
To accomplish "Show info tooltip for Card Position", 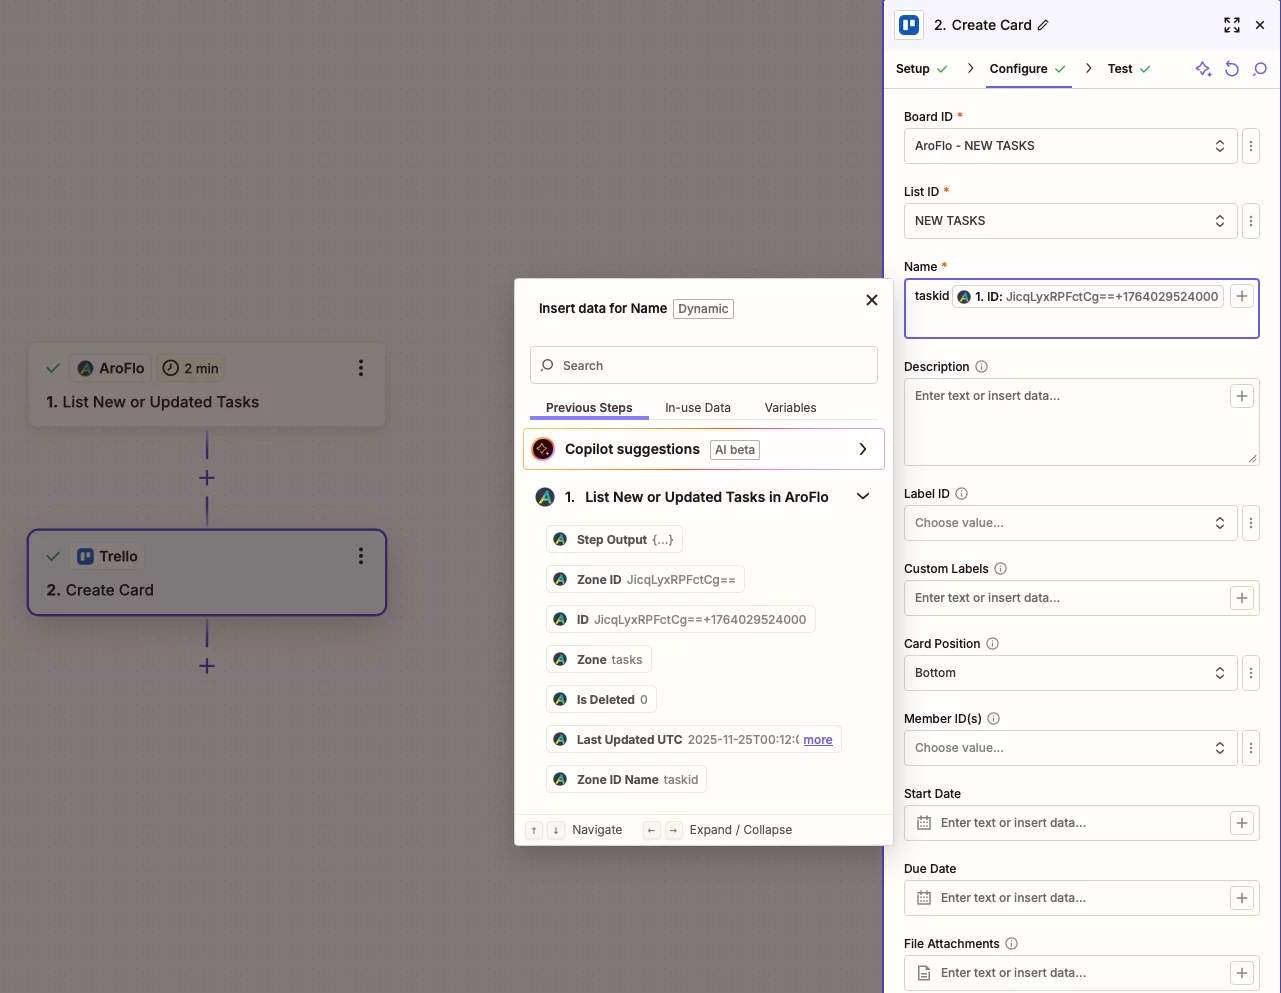I will pyautogui.click(x=992, y=644).
